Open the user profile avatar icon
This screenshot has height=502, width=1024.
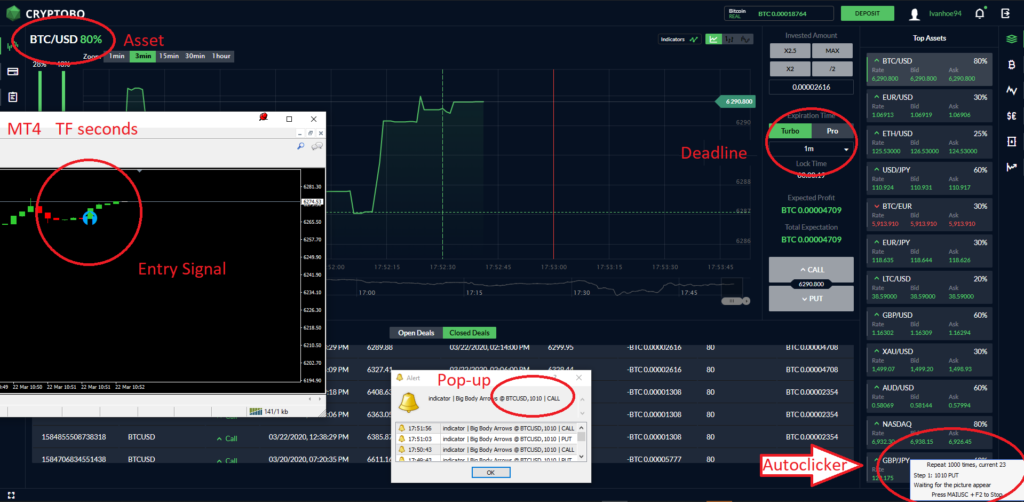pos(914,14)
